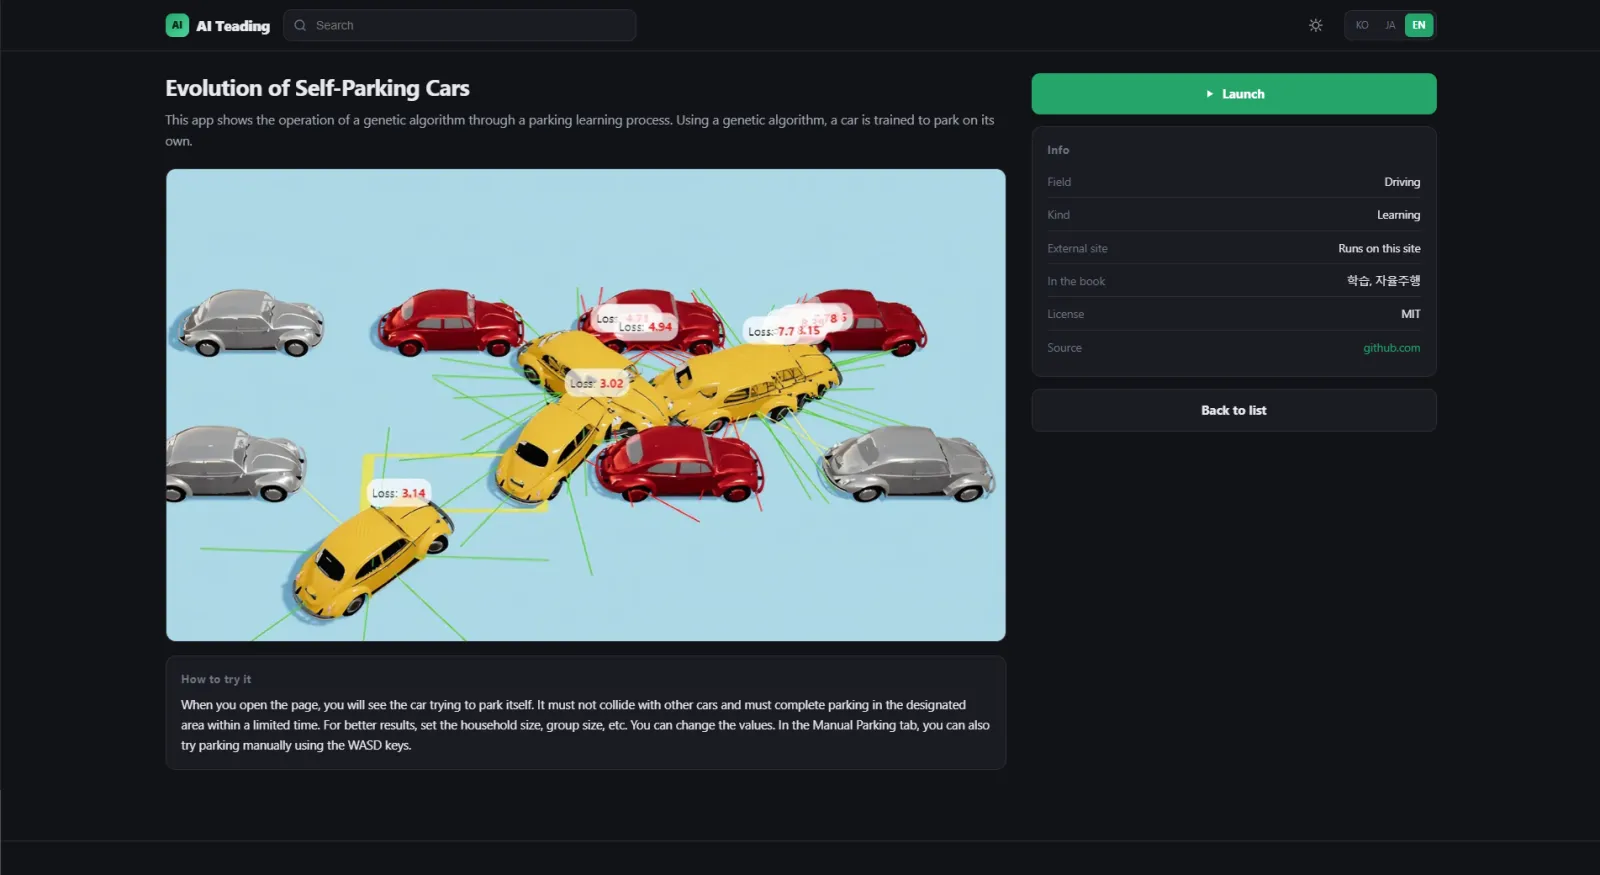Click the 'How to try it' heading
Viewport: 1600px width, 875px height.
tap(216, 679)
